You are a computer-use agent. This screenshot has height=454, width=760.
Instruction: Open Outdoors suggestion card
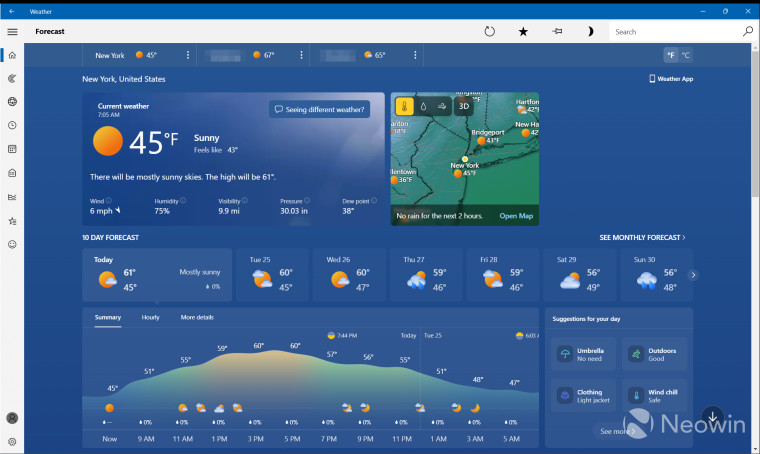pos(654,354)
